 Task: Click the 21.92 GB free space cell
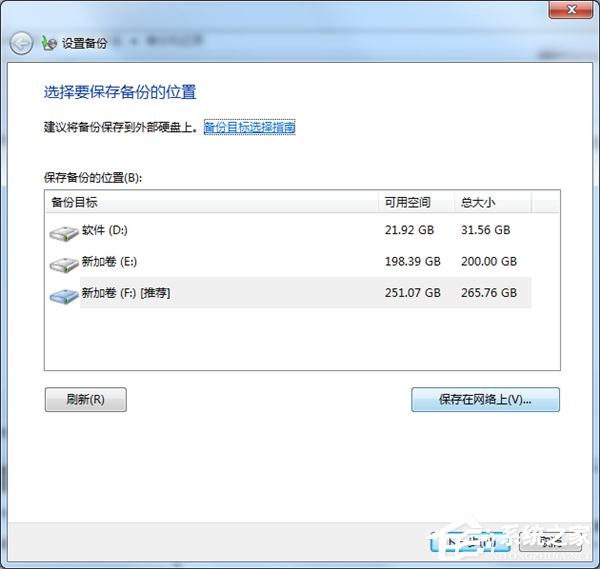pos(412,231)
